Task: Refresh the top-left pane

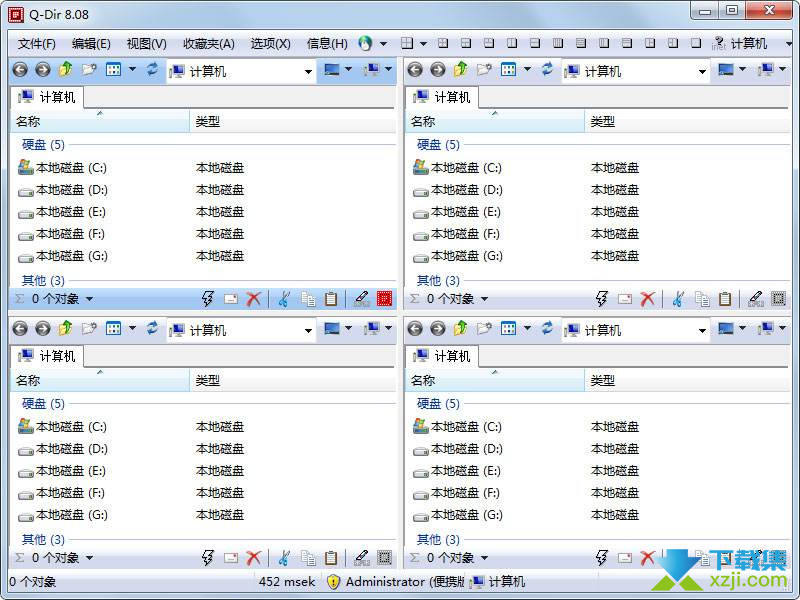Action: (152, 69)
